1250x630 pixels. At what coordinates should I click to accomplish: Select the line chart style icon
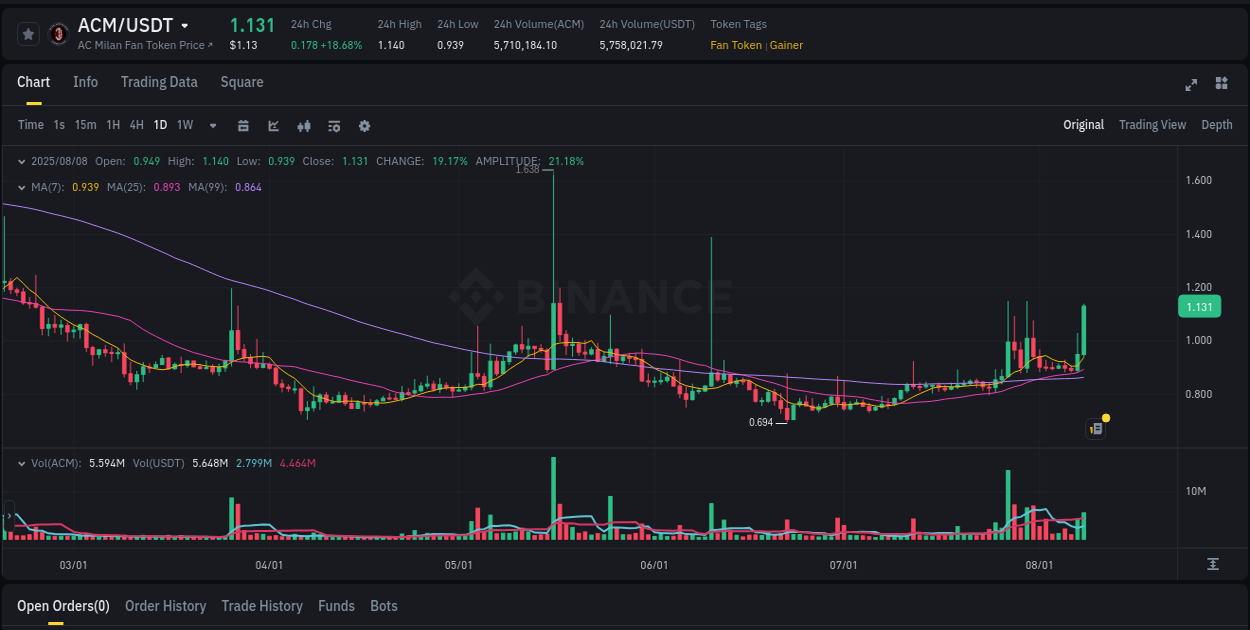273,125
